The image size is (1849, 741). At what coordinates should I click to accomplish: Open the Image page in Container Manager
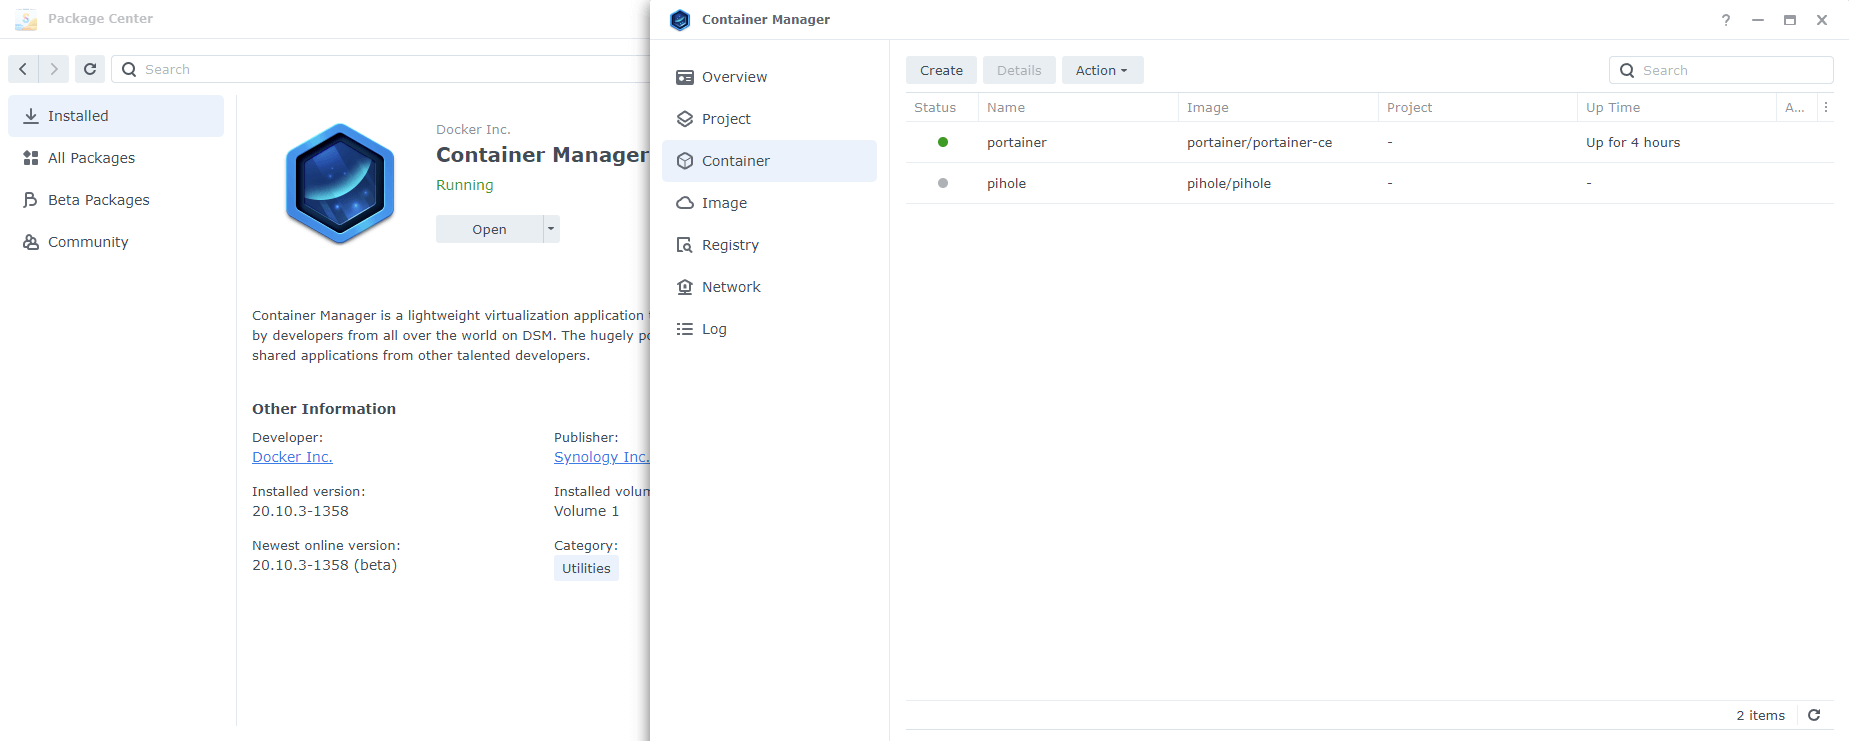pyautogui.click(x=769, y=203)
